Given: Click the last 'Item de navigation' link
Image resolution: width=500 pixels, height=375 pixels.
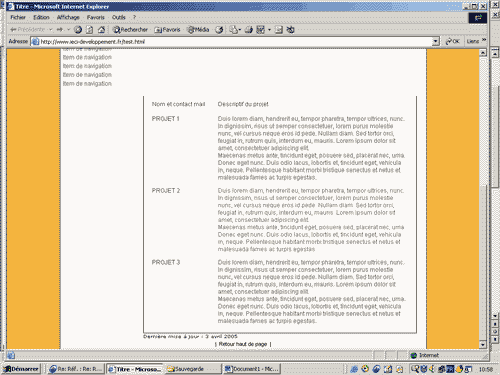Looking at the screenshot, I should (87, 83).
